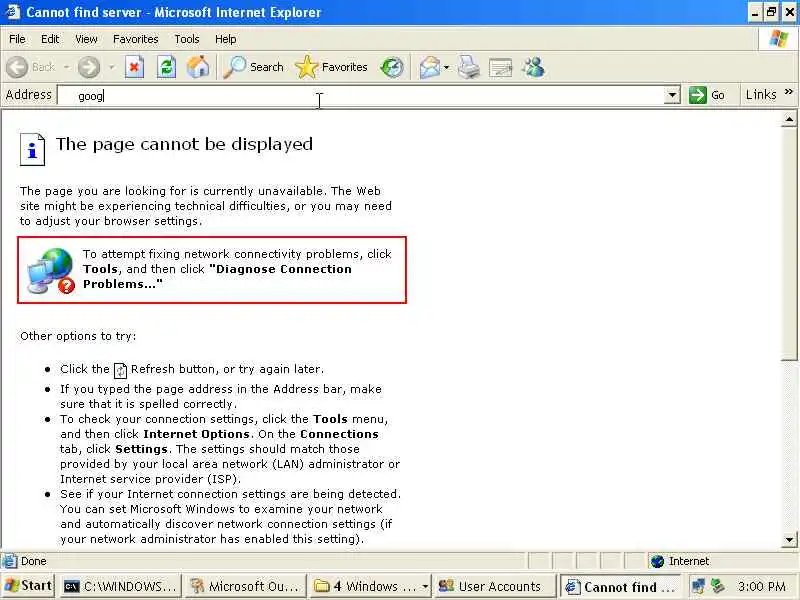Open the Favorites menu
The width and height of the screenshot is (800, 600).
(x=136, y=39)
